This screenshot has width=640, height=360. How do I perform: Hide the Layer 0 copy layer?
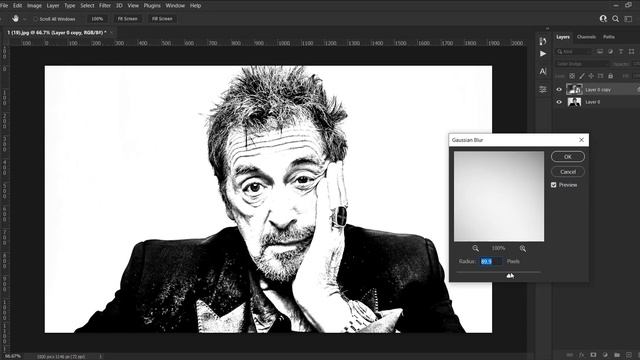[x=559, y=89]
